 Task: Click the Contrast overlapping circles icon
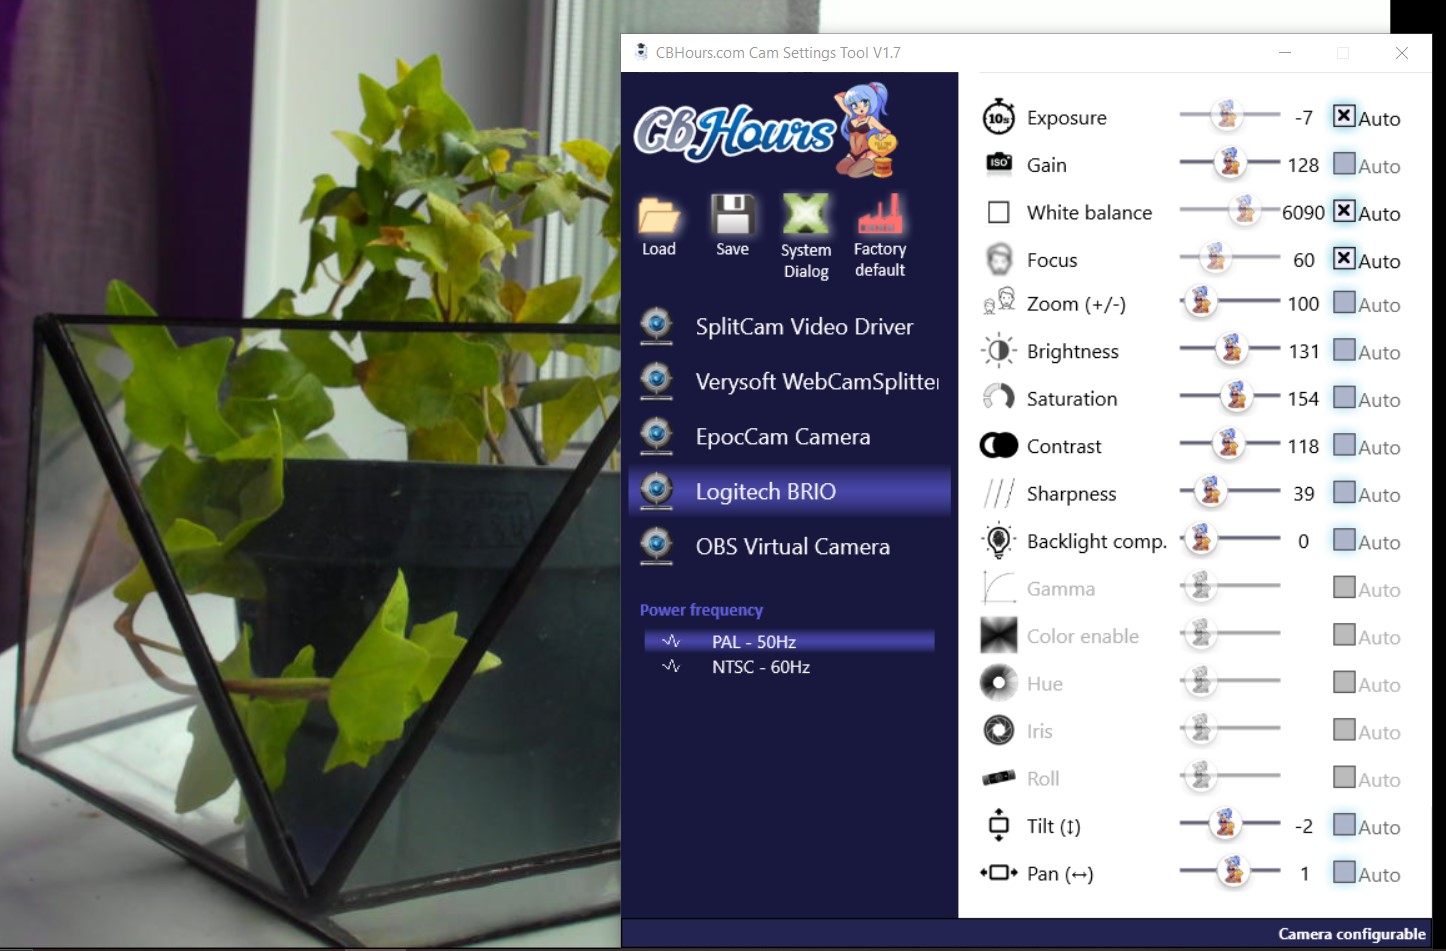998,445
